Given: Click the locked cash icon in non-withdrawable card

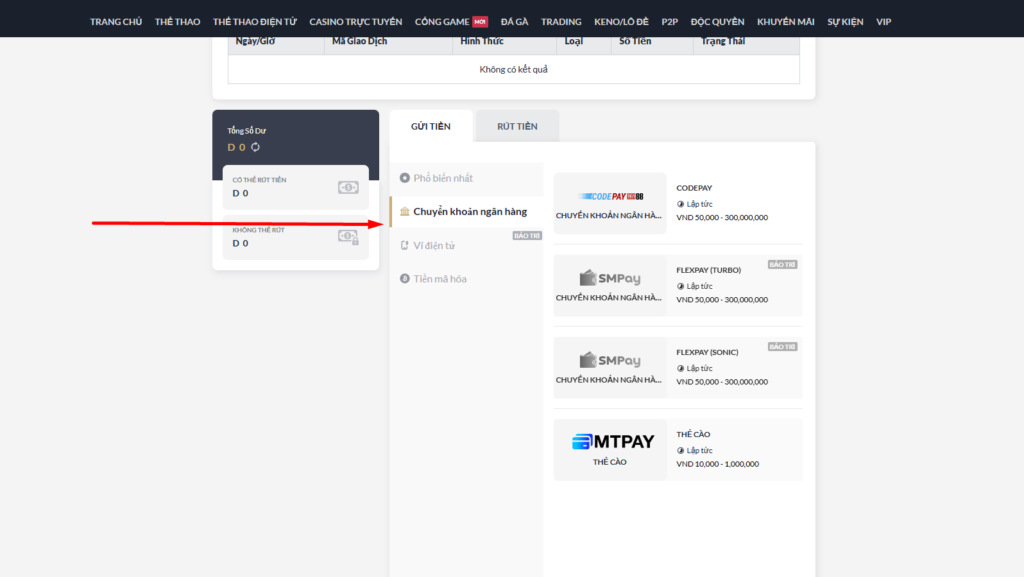Looking at the screenshot, I should 348,237.
